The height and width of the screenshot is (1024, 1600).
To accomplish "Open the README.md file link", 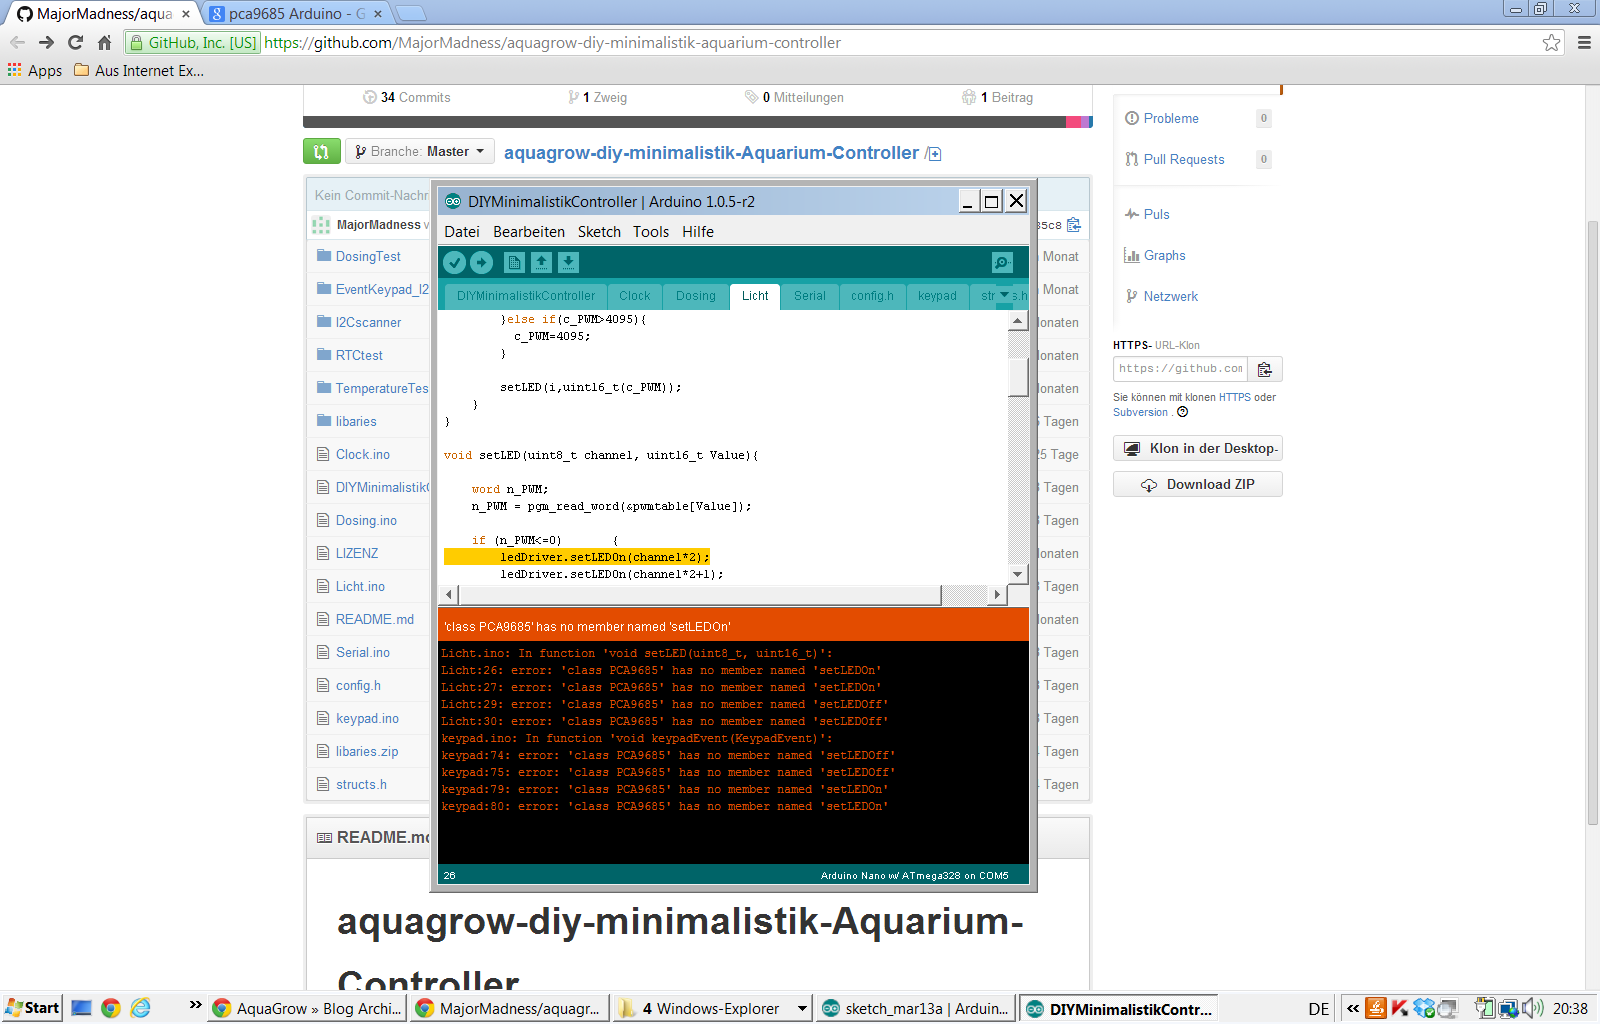I will tap(375, 619).
